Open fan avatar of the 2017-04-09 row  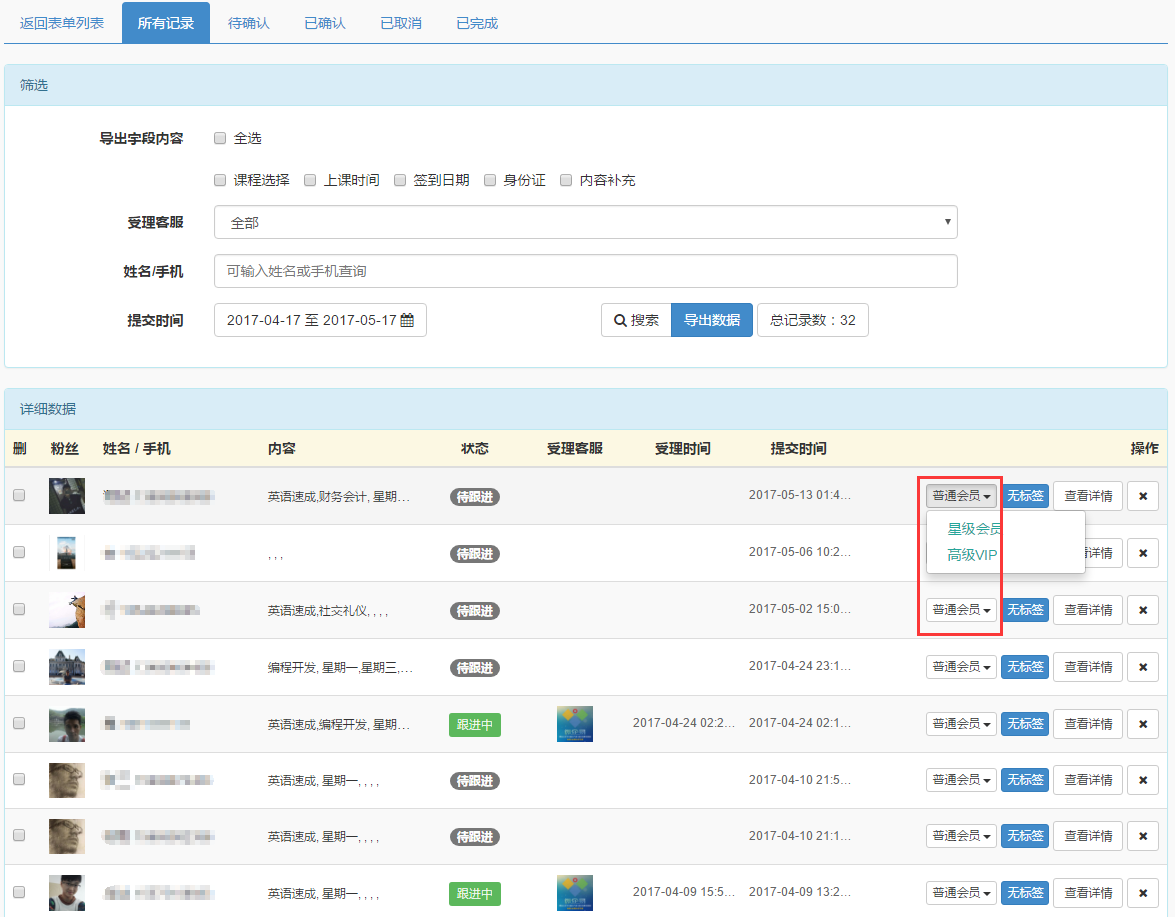67,893
